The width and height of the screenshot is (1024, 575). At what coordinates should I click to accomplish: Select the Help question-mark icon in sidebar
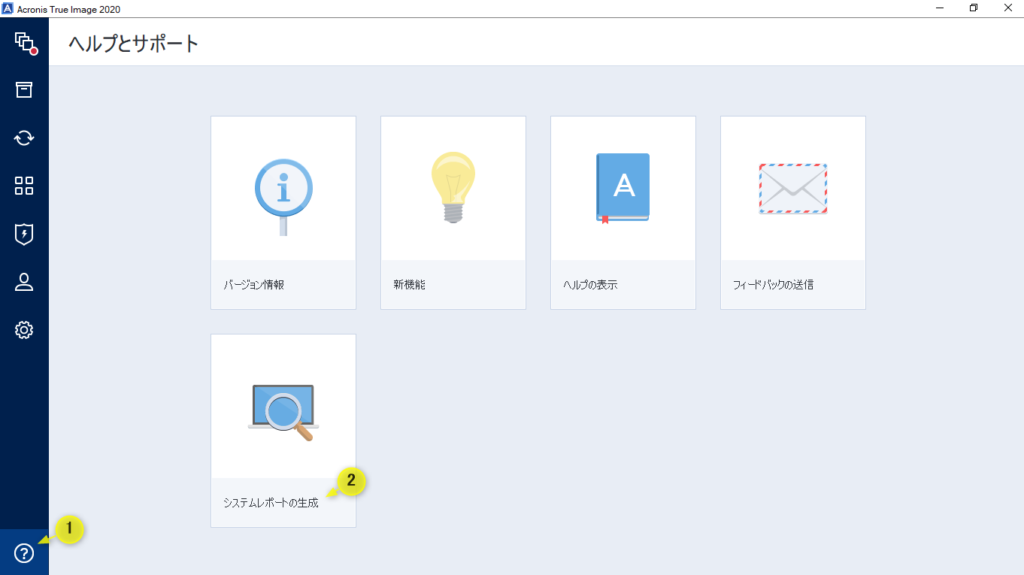(24, 553)
